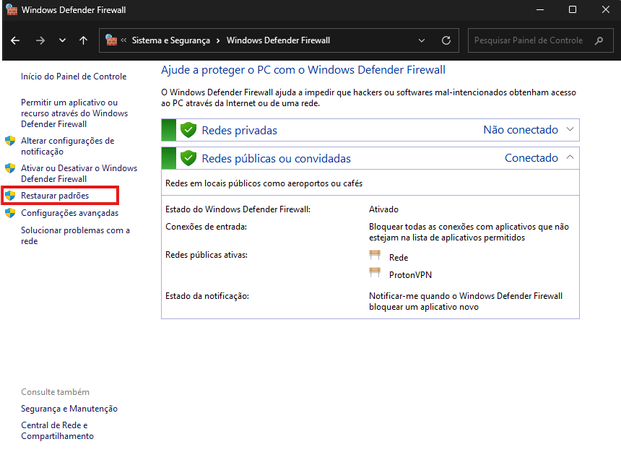Click Ajude a proteger o PC heading
This screenshot has width=621, height=452.
point(303,70)
